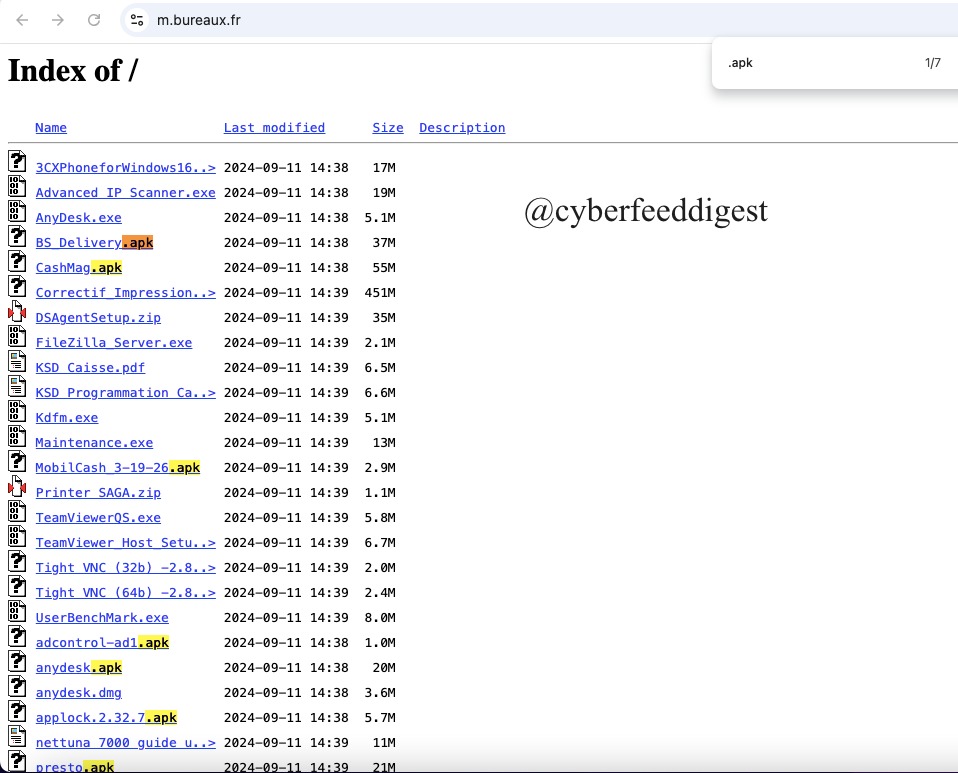Download Advanced_IP_Scanner.exe

(x=125, y=192)
